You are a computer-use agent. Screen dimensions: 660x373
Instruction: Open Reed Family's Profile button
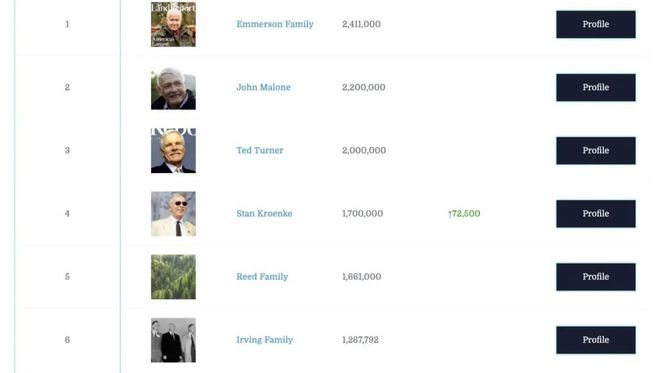tap(596, 277)
